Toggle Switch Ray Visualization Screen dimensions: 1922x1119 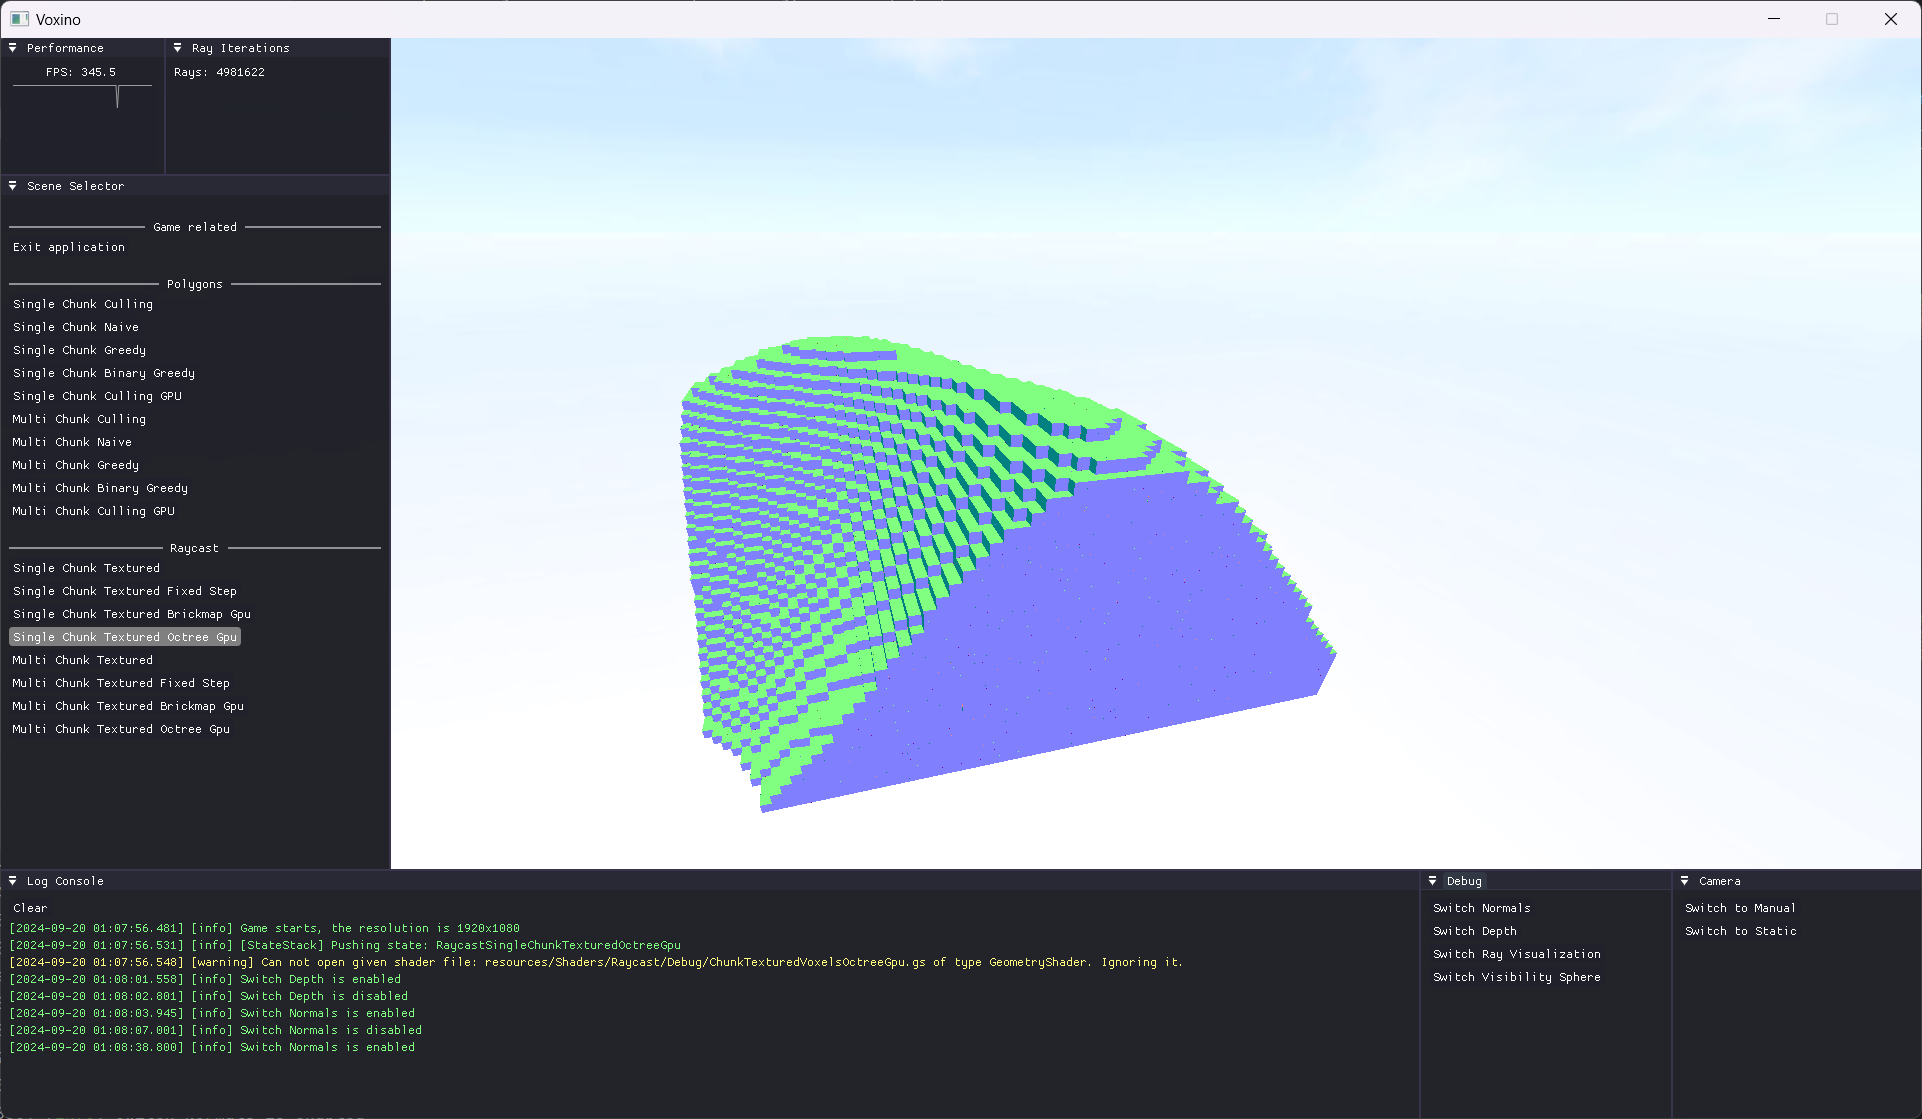(x=1516, y=954)
